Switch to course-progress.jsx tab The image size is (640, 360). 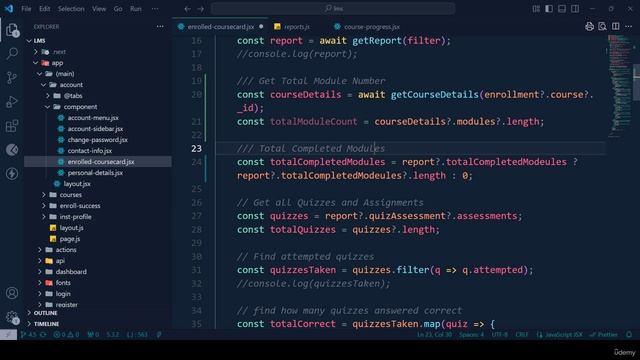(371, 27)
